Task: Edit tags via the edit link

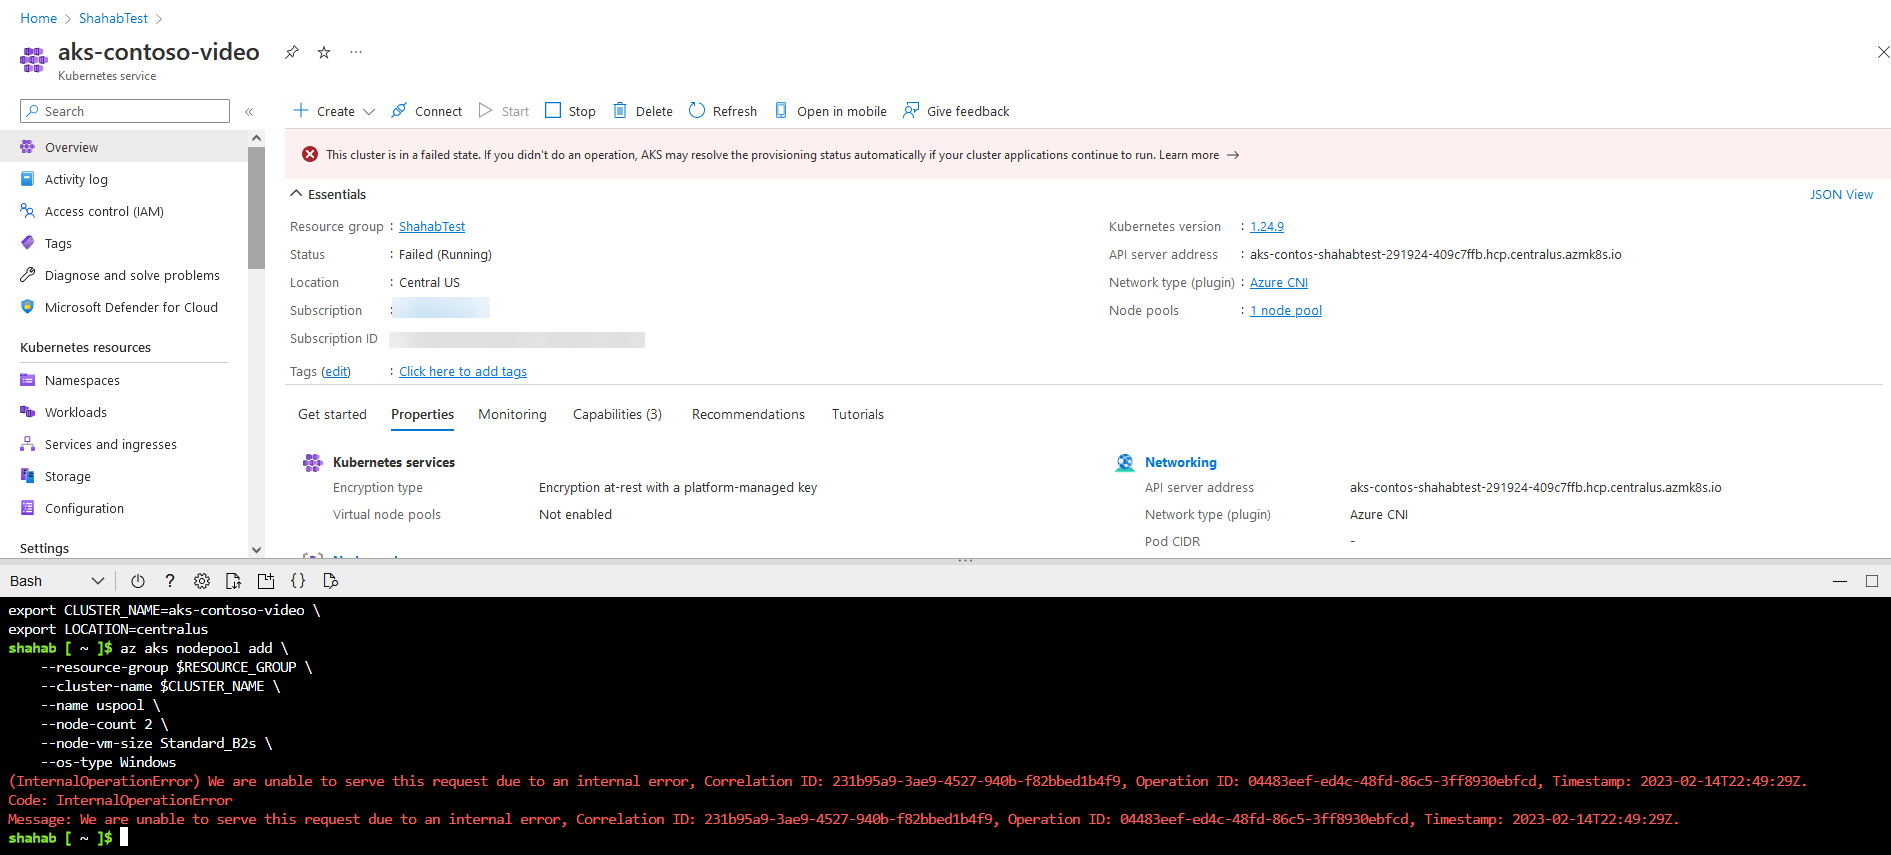Action: coord(336,372)
